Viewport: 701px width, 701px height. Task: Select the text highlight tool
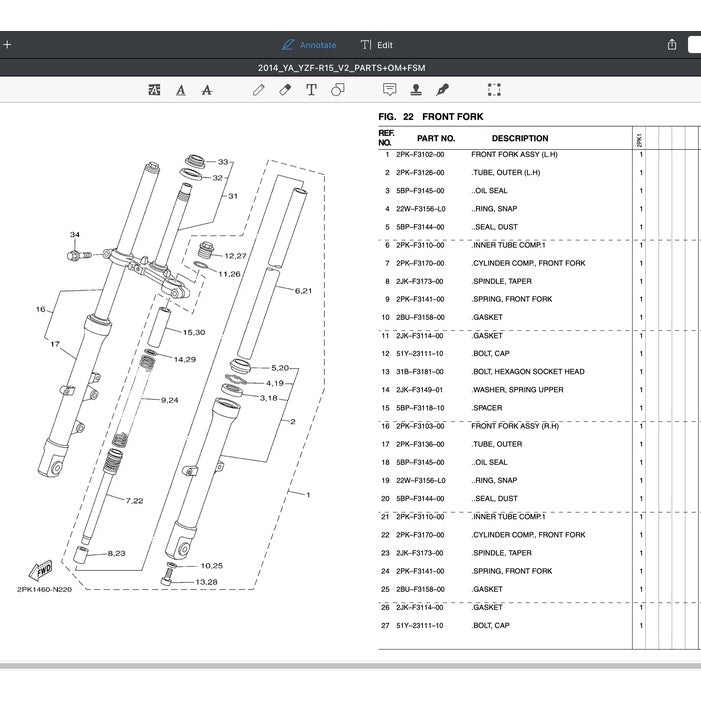click(x=154, y=90)
